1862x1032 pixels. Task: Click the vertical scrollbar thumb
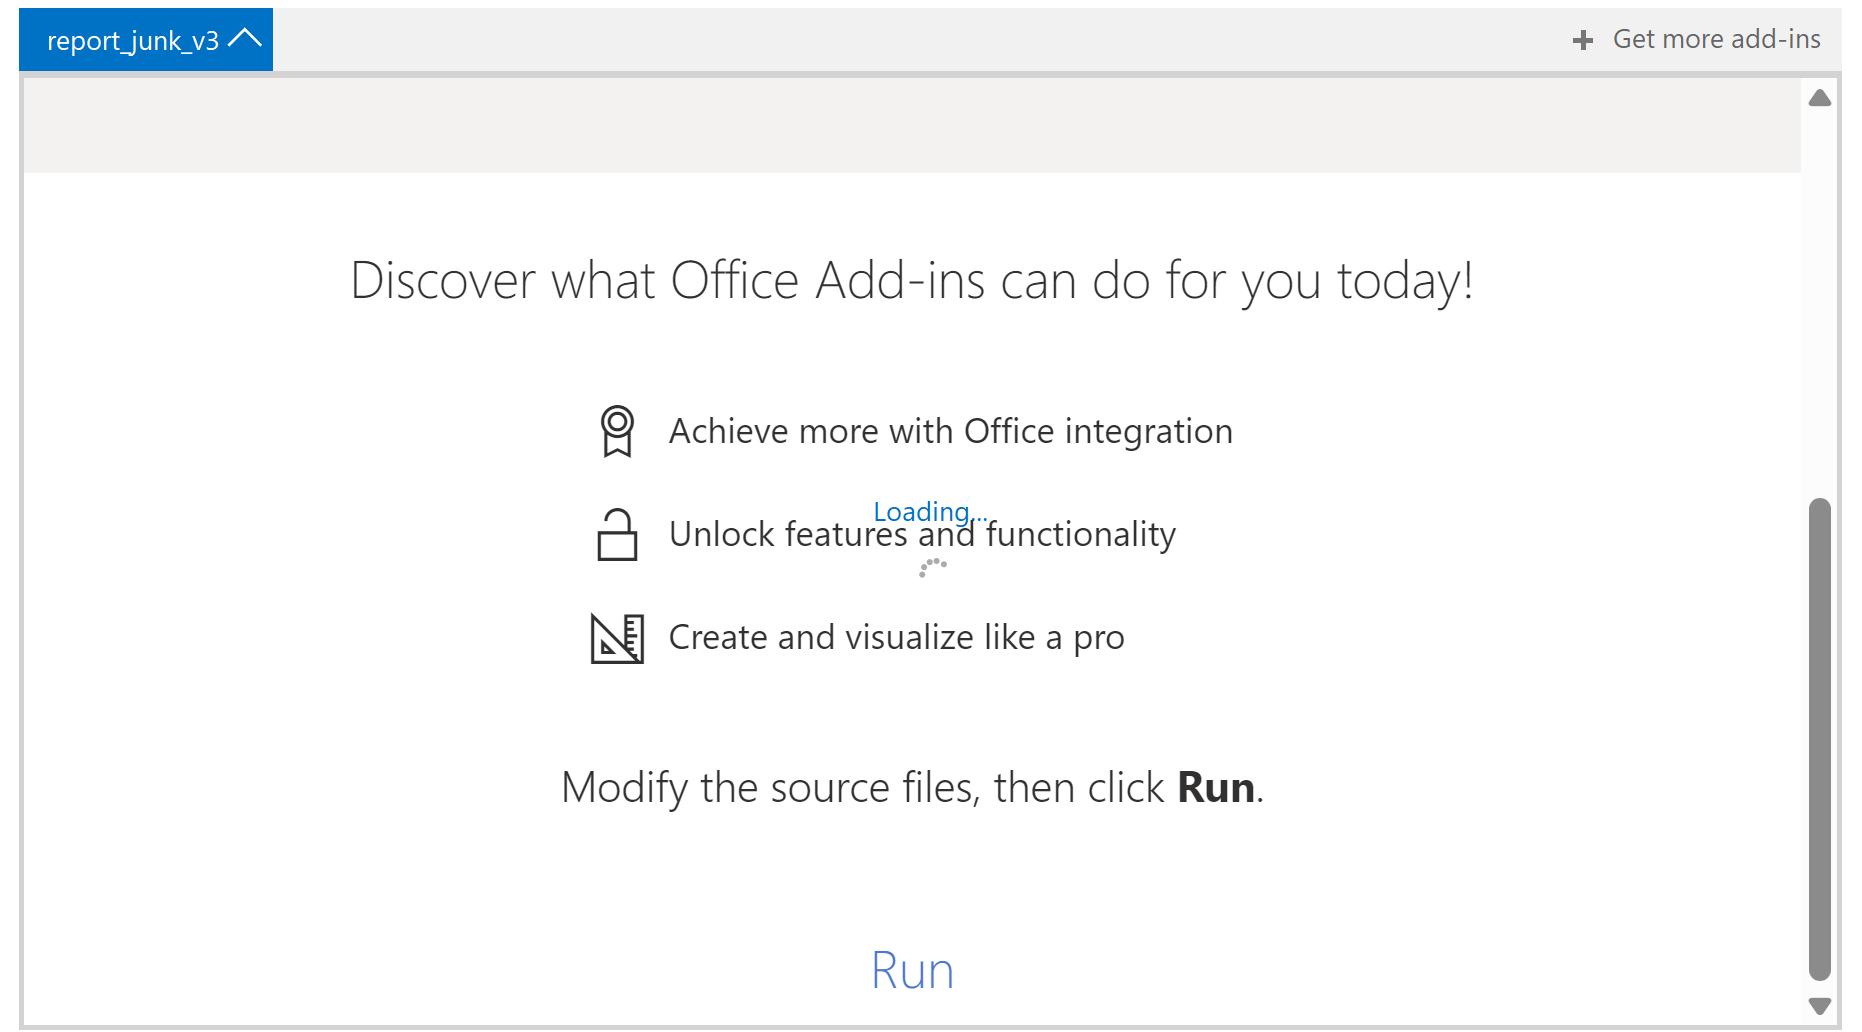(x=1820, y=739)
